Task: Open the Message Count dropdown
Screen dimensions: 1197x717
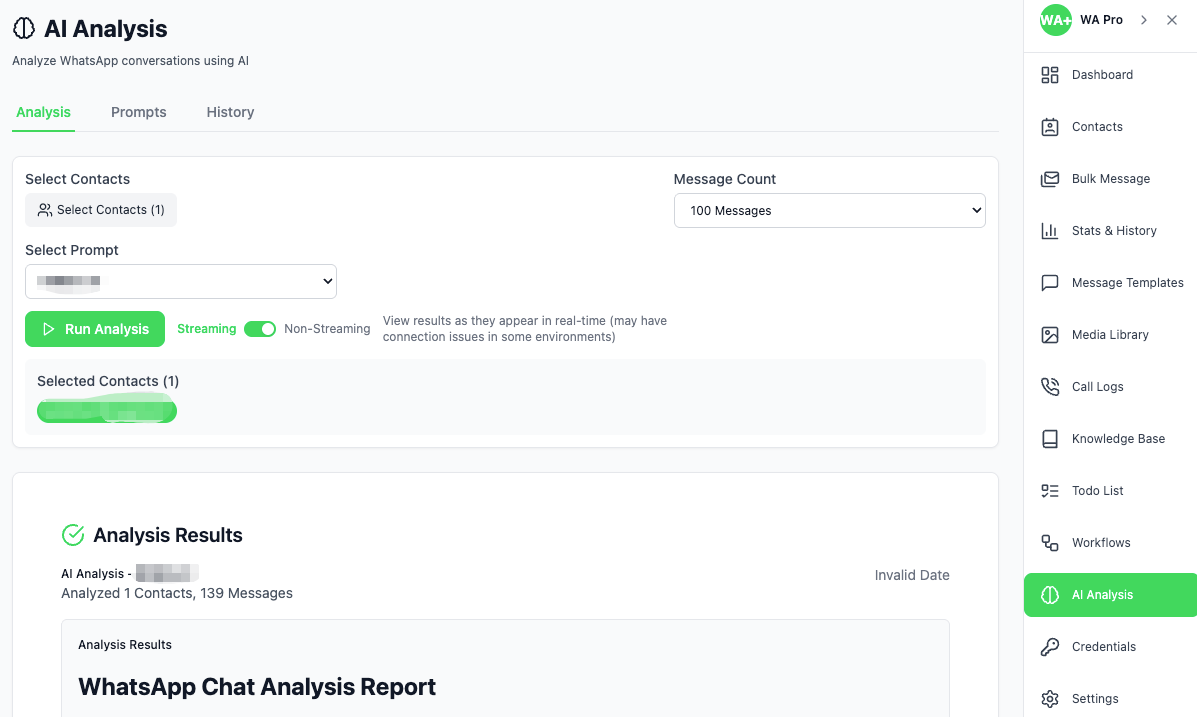Action: (829, 211)
